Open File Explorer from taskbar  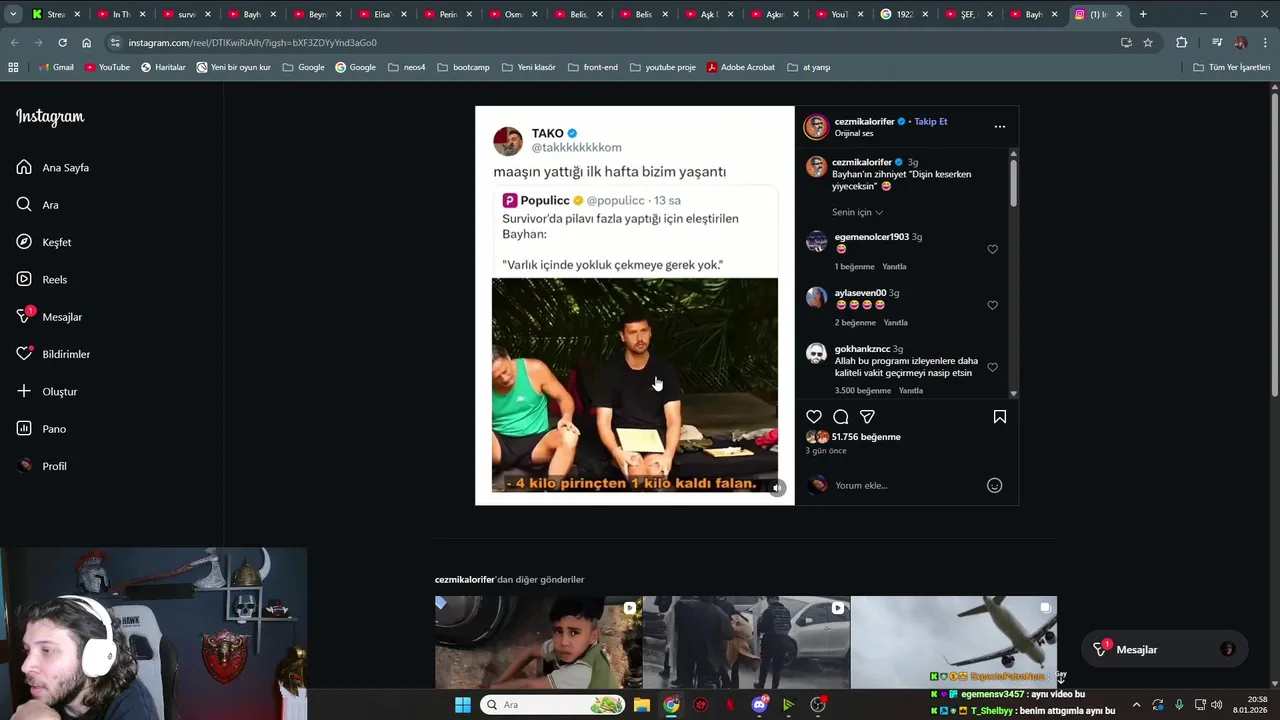[642, 705]
